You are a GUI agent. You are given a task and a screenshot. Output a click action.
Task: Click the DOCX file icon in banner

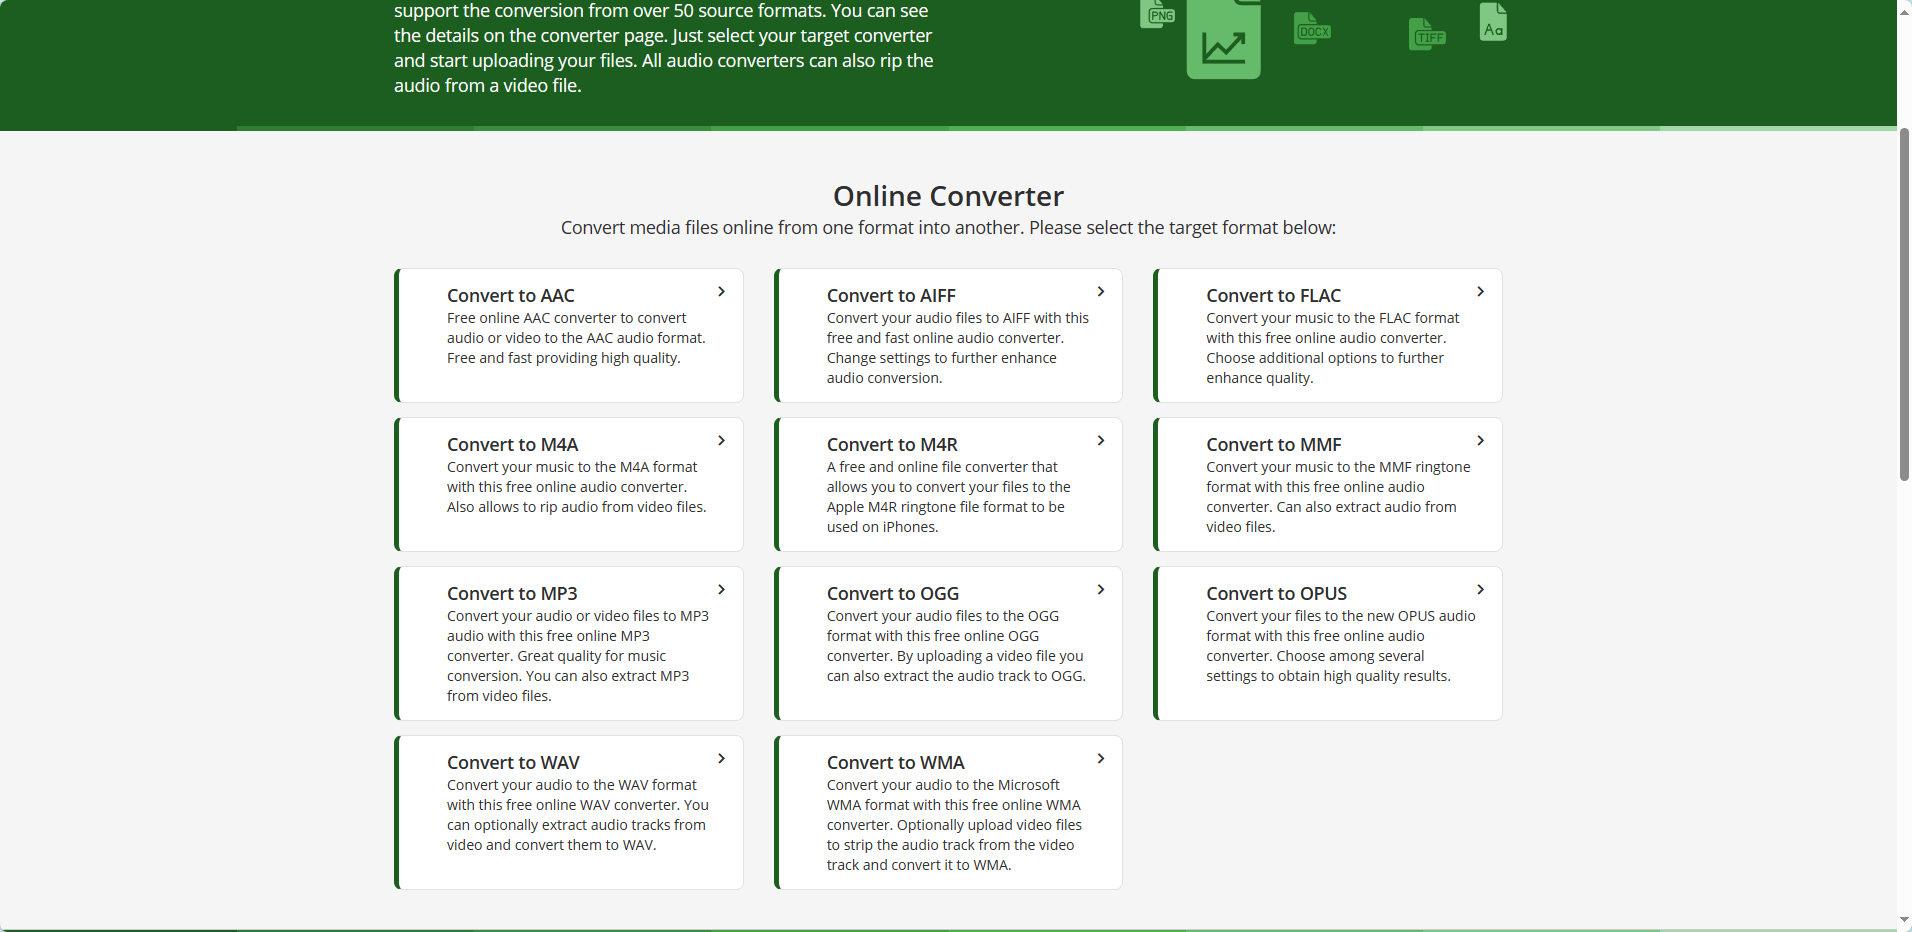click(x=1312, y=30)
